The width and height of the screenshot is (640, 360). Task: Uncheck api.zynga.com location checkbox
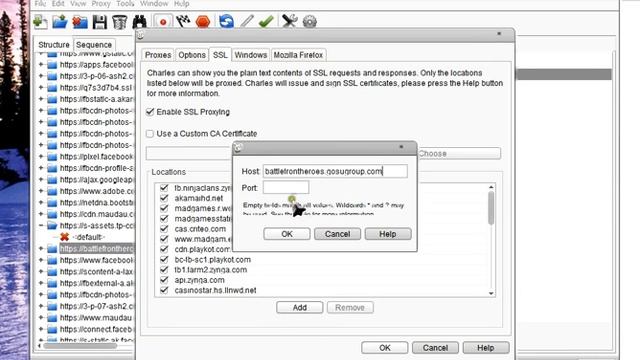pyautogui.click(x=164, y=280)
